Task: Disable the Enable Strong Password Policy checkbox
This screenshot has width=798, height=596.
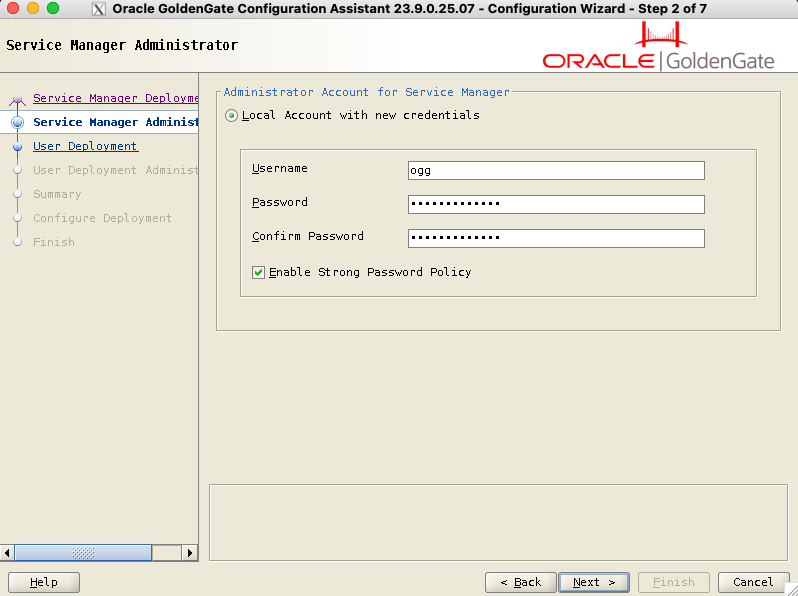Action: pos(259,272)
